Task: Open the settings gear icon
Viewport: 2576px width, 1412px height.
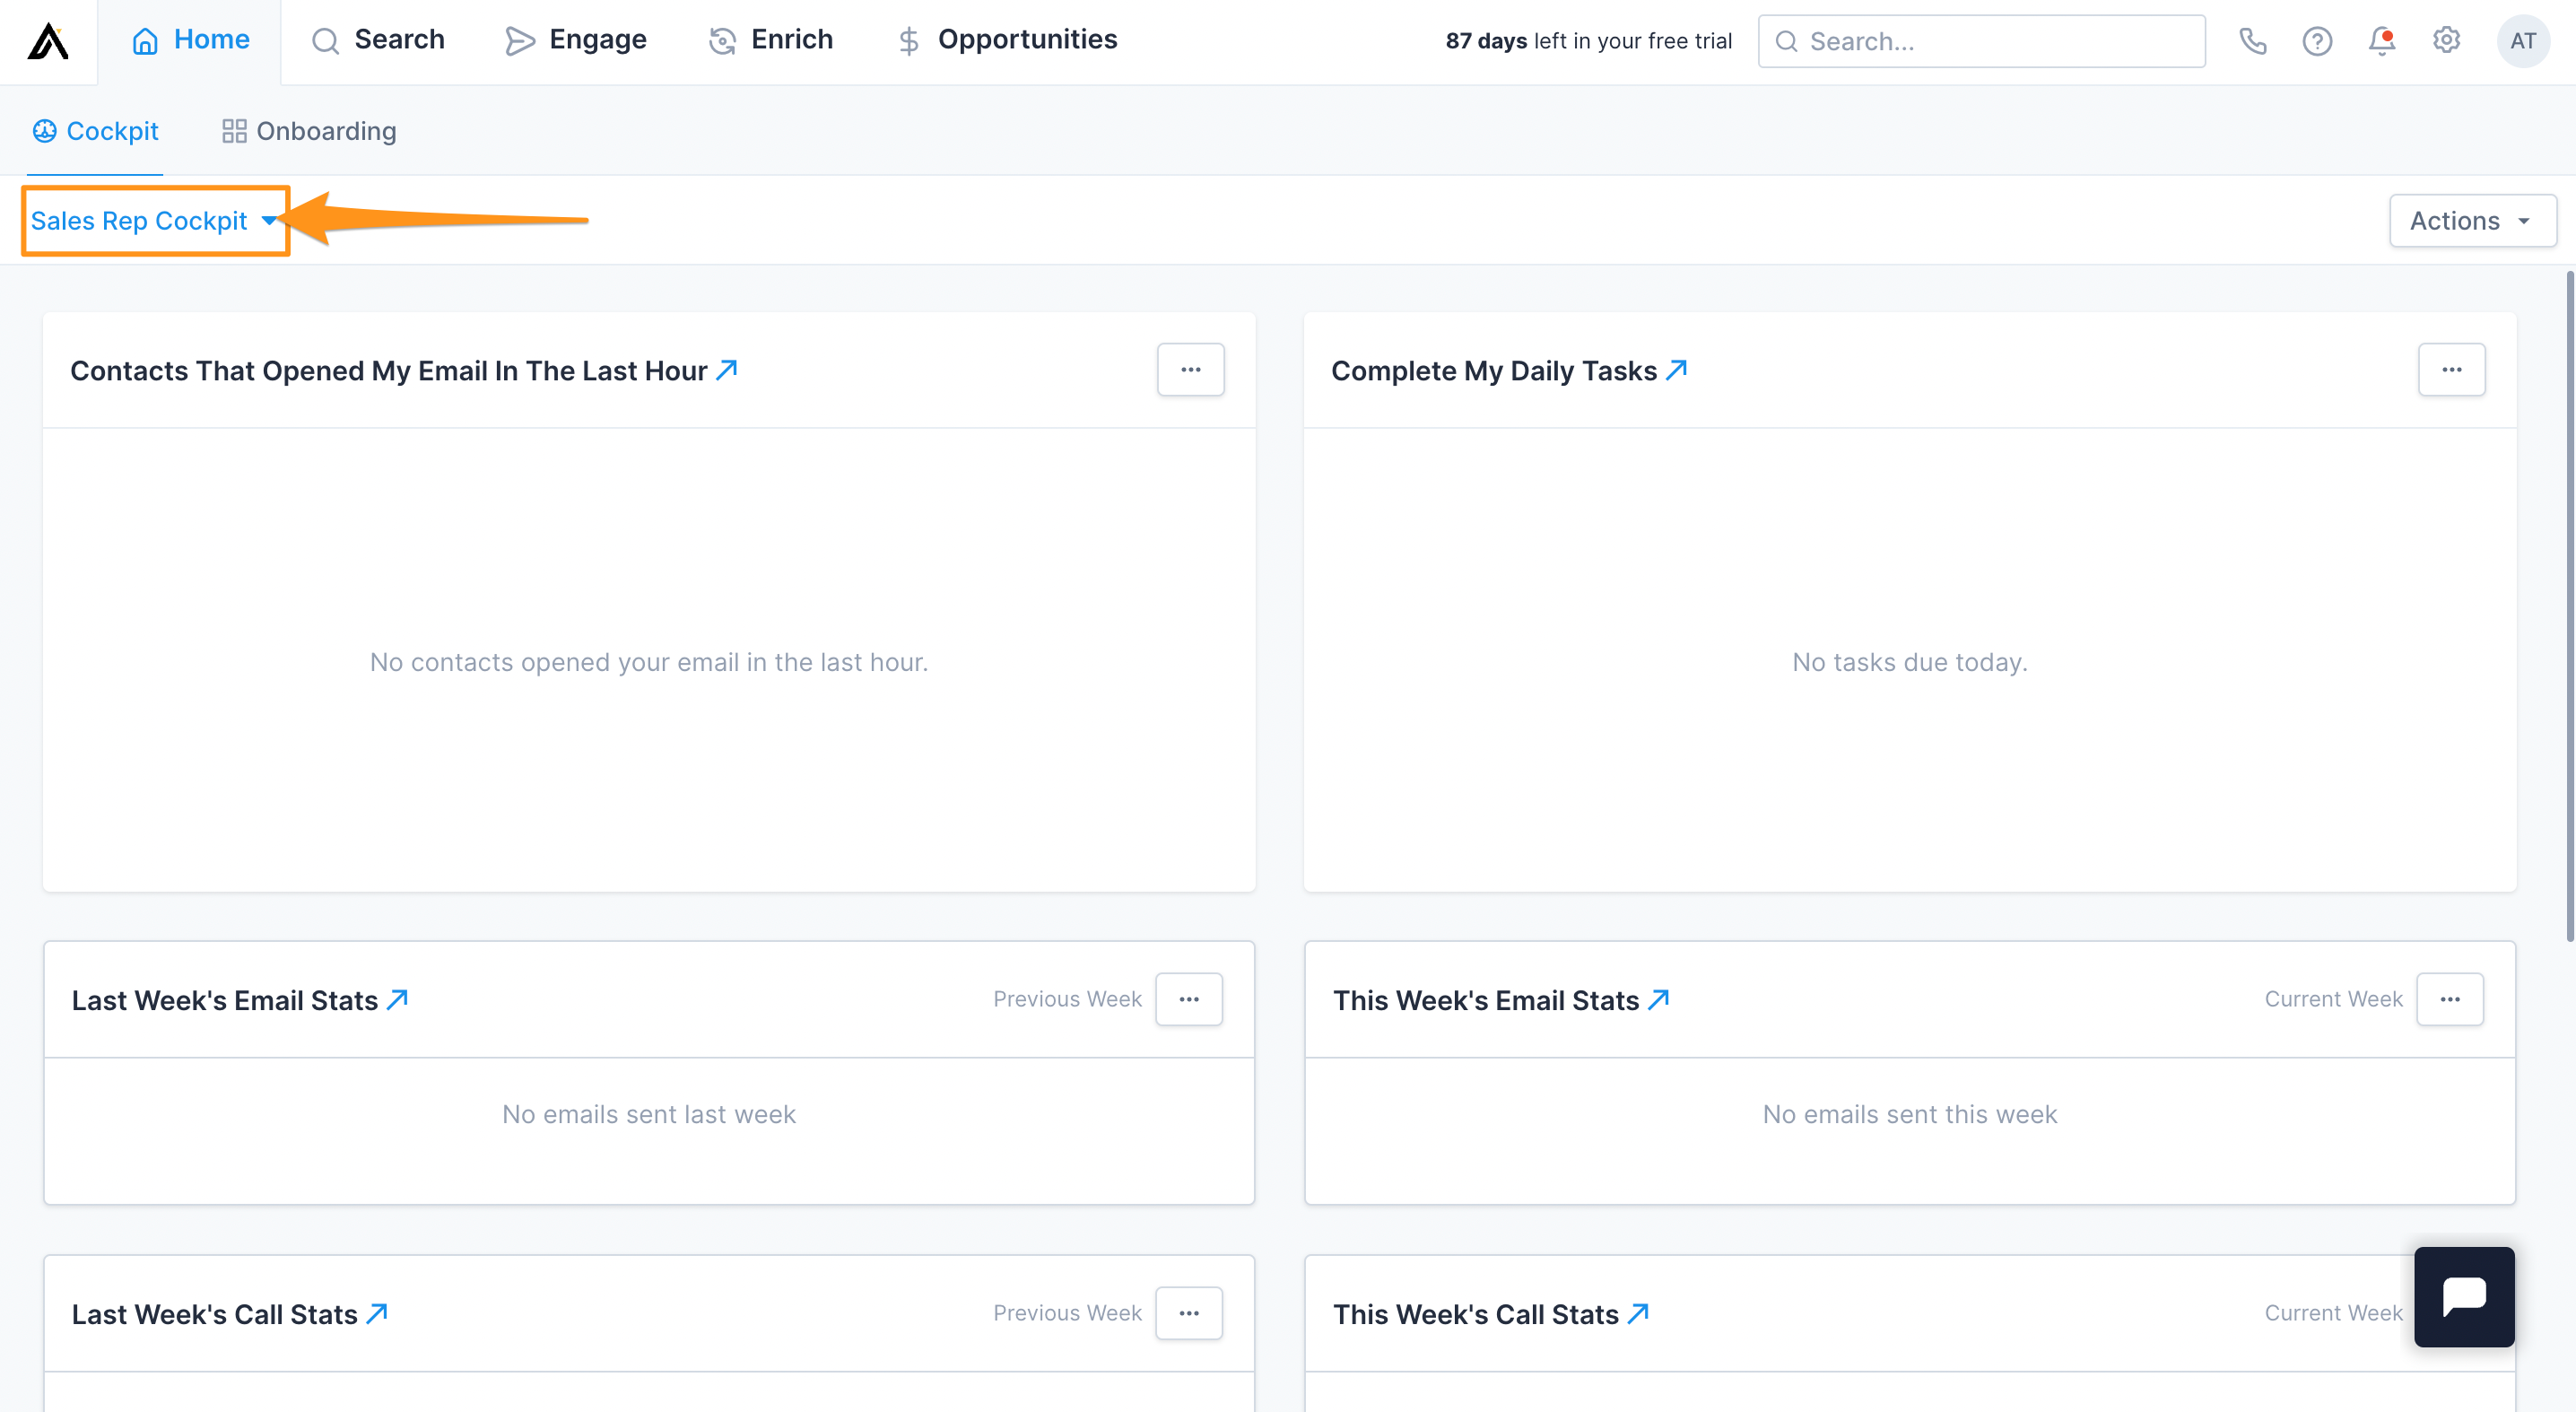Action: click(x=2446, y=41)
